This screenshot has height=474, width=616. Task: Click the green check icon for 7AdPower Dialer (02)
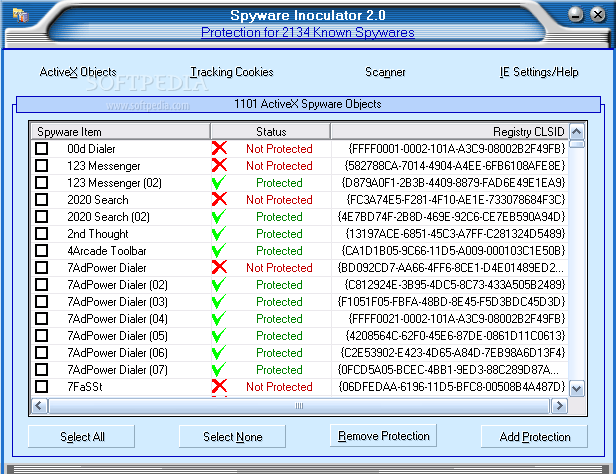pyautogui.click(x=219, y=284)
